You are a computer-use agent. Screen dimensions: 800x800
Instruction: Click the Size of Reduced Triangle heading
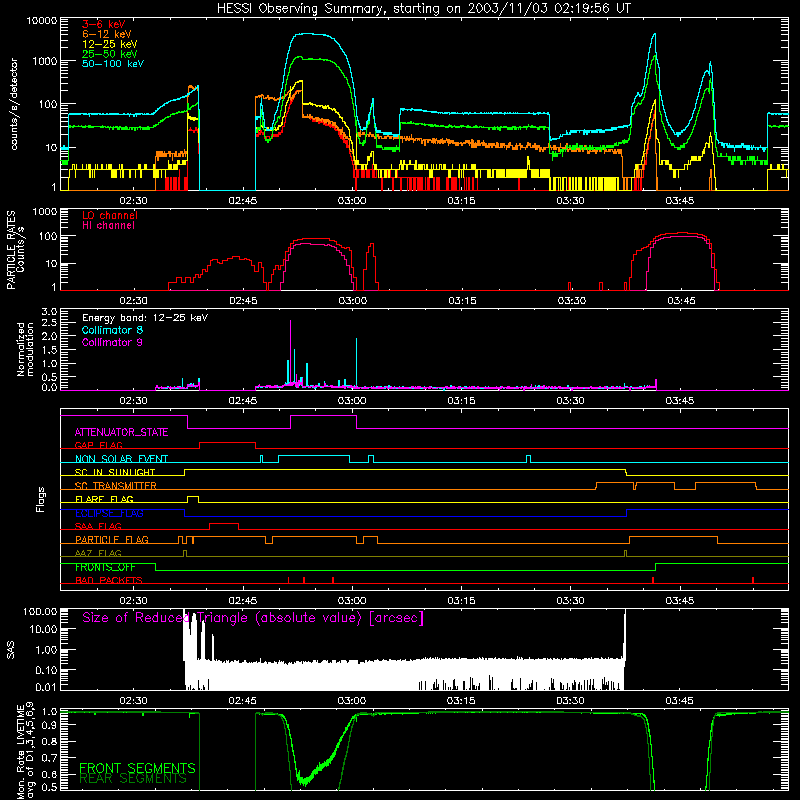pos(253,618)
